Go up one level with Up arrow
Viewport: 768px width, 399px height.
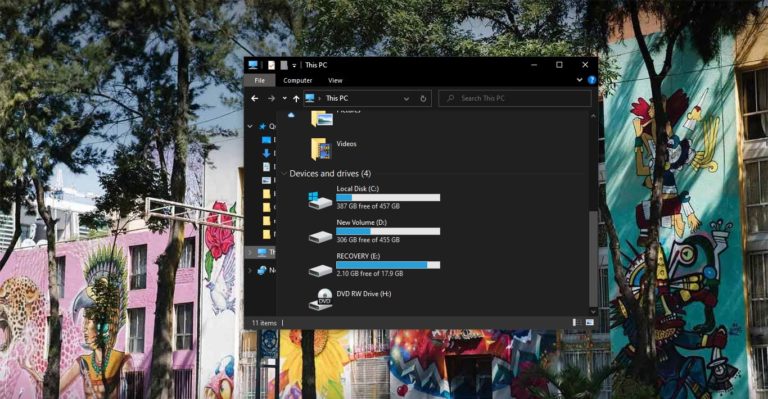click(x=296, y=98)
